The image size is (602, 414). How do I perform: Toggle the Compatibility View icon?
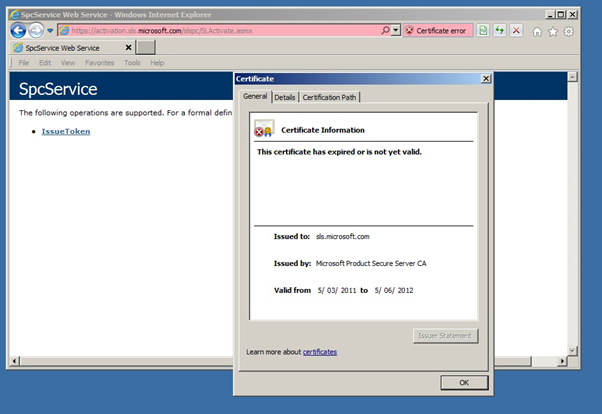pyautogui.click(x=483, y=31)
